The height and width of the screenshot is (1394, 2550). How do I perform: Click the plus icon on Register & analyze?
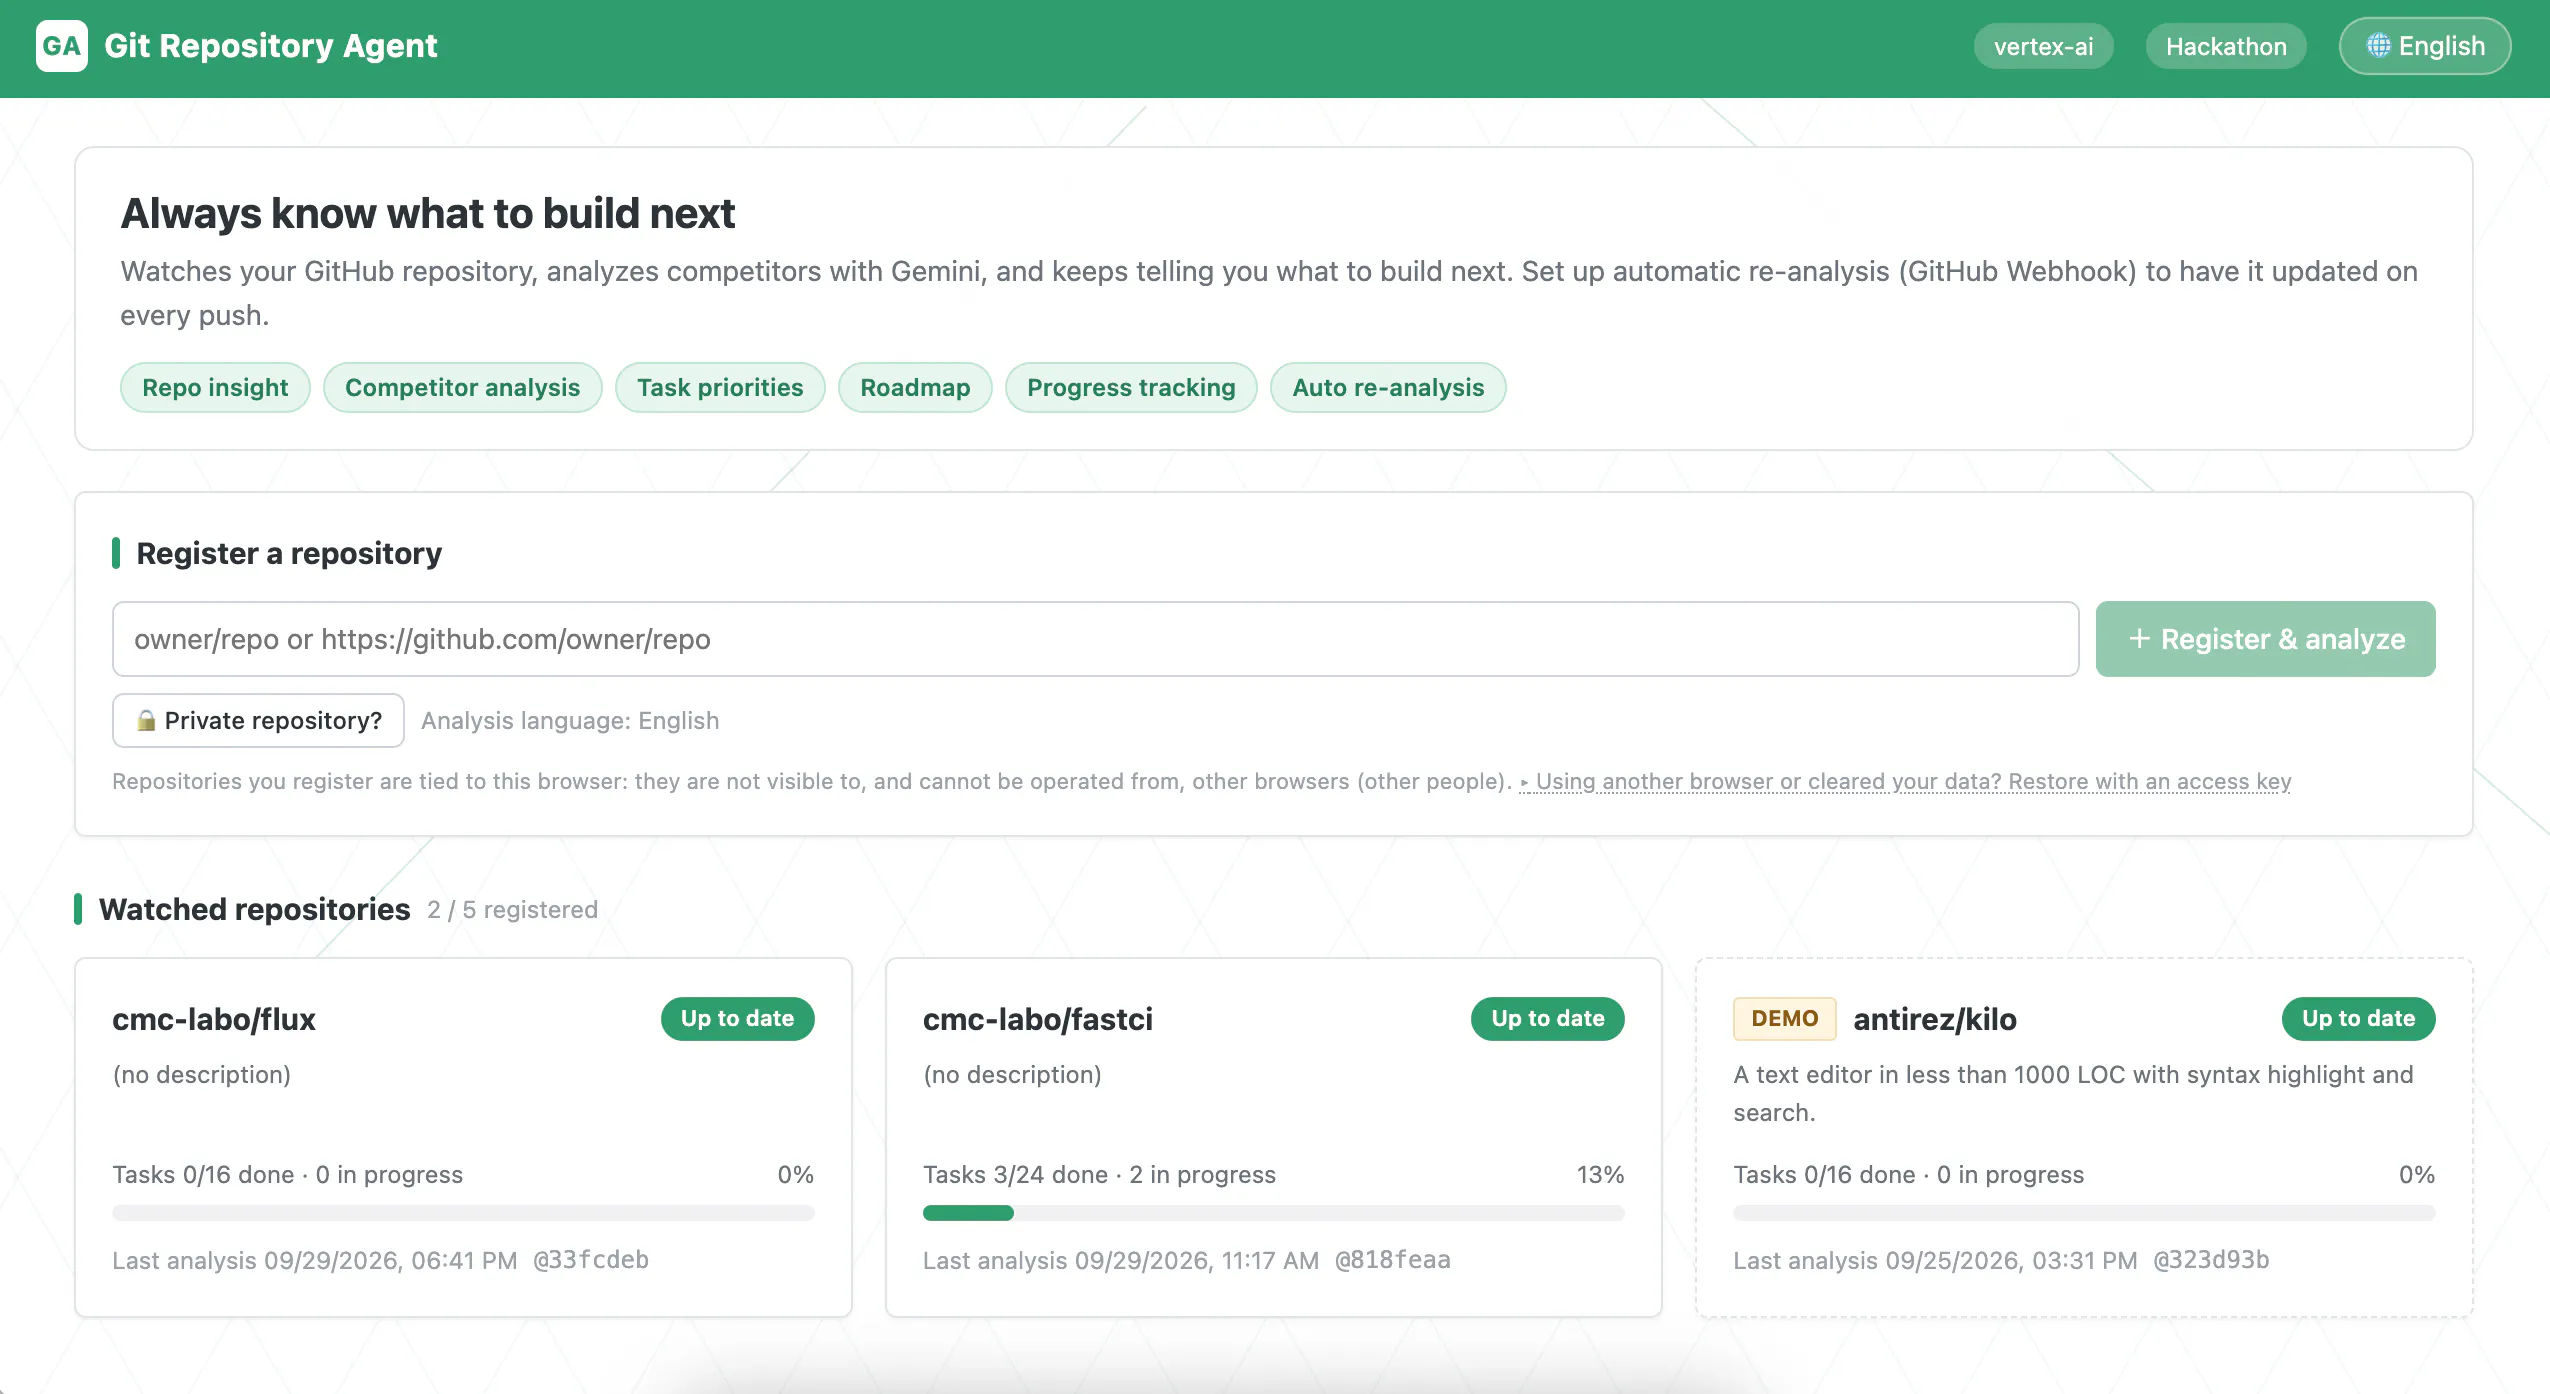(x=2139, y=639)
